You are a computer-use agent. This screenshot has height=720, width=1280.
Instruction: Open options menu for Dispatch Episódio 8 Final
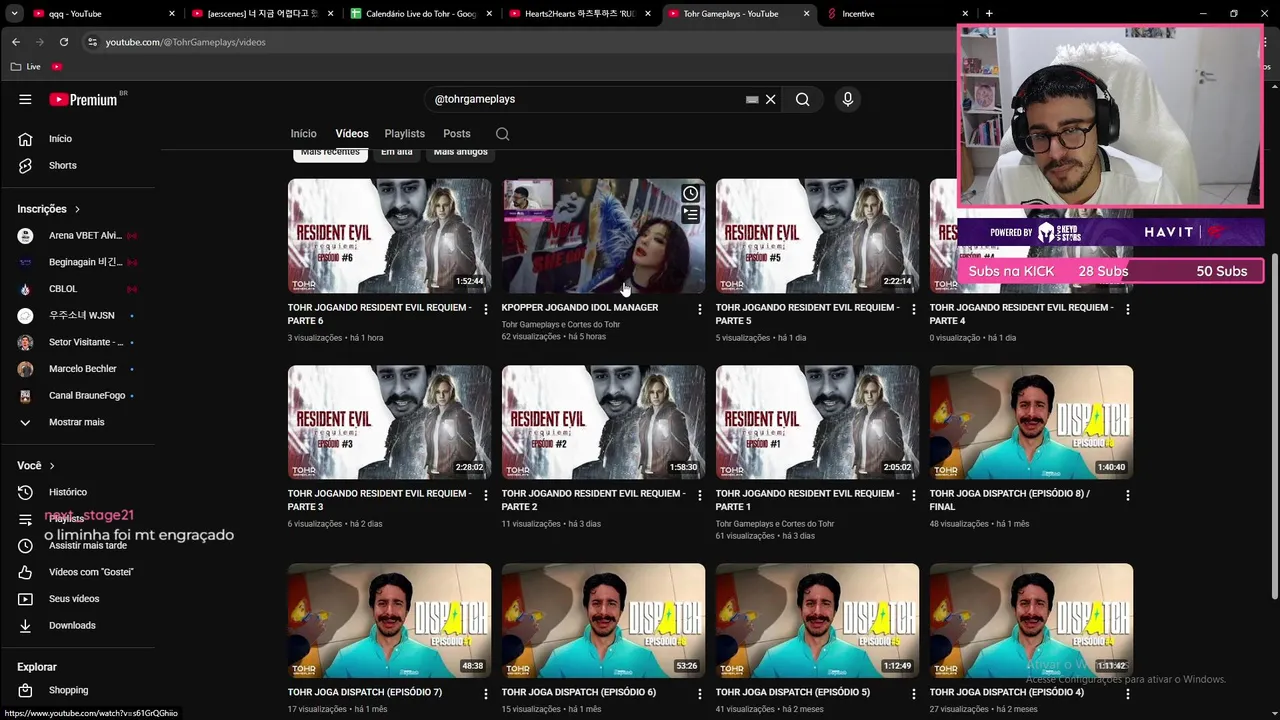[1128, 496]
